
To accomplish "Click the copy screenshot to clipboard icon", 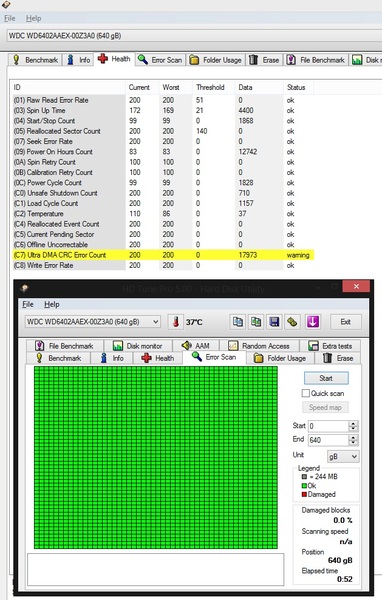I will point(256,322).
